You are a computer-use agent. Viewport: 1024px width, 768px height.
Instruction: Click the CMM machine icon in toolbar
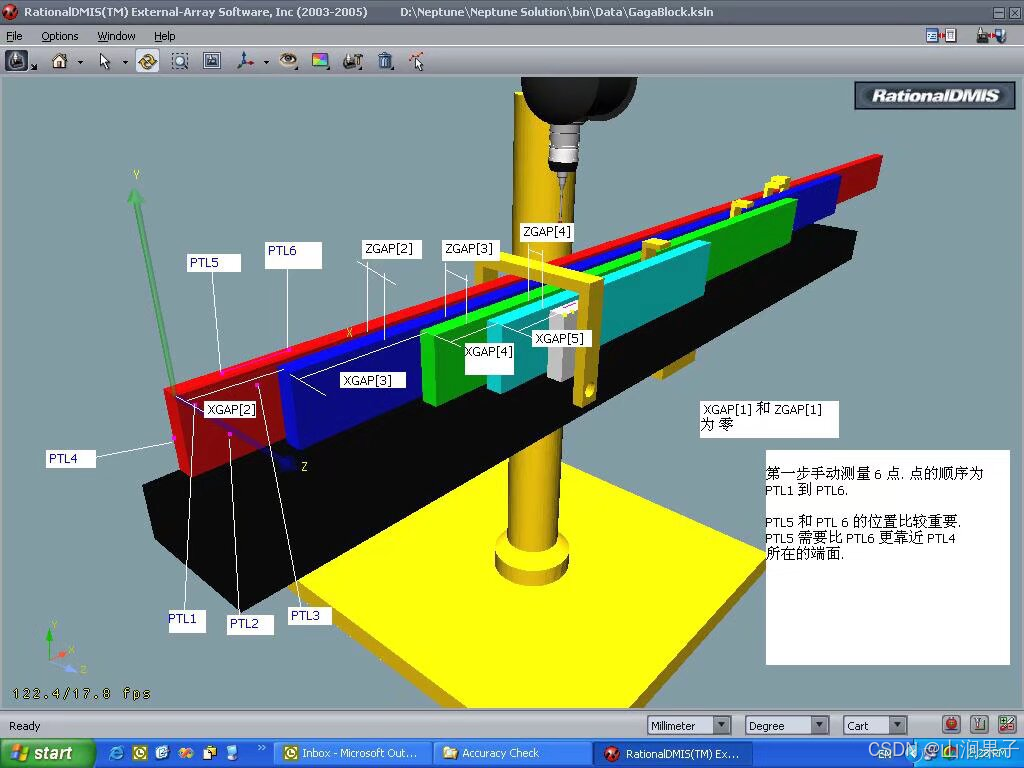(17, 61)
